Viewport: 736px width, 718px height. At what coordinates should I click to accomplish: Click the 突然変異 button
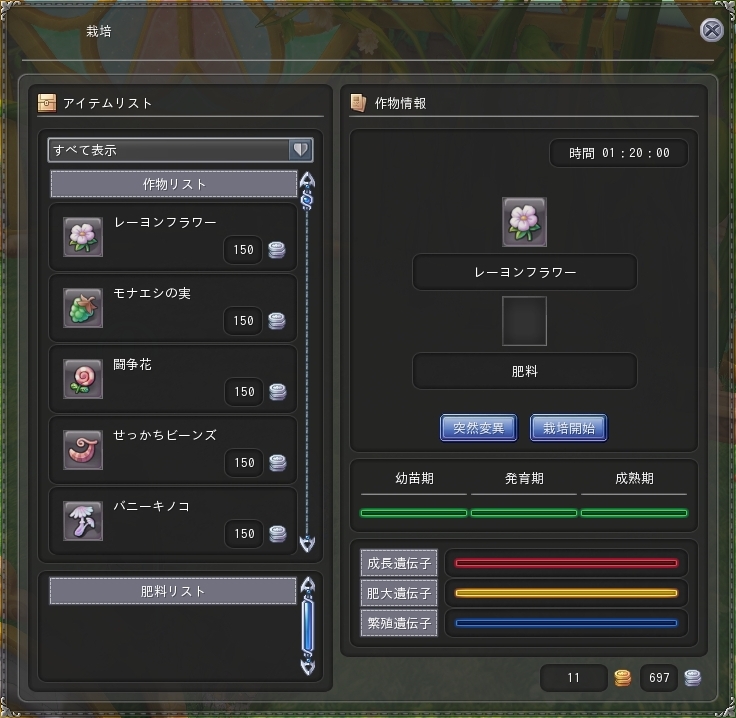coord(479,428)
